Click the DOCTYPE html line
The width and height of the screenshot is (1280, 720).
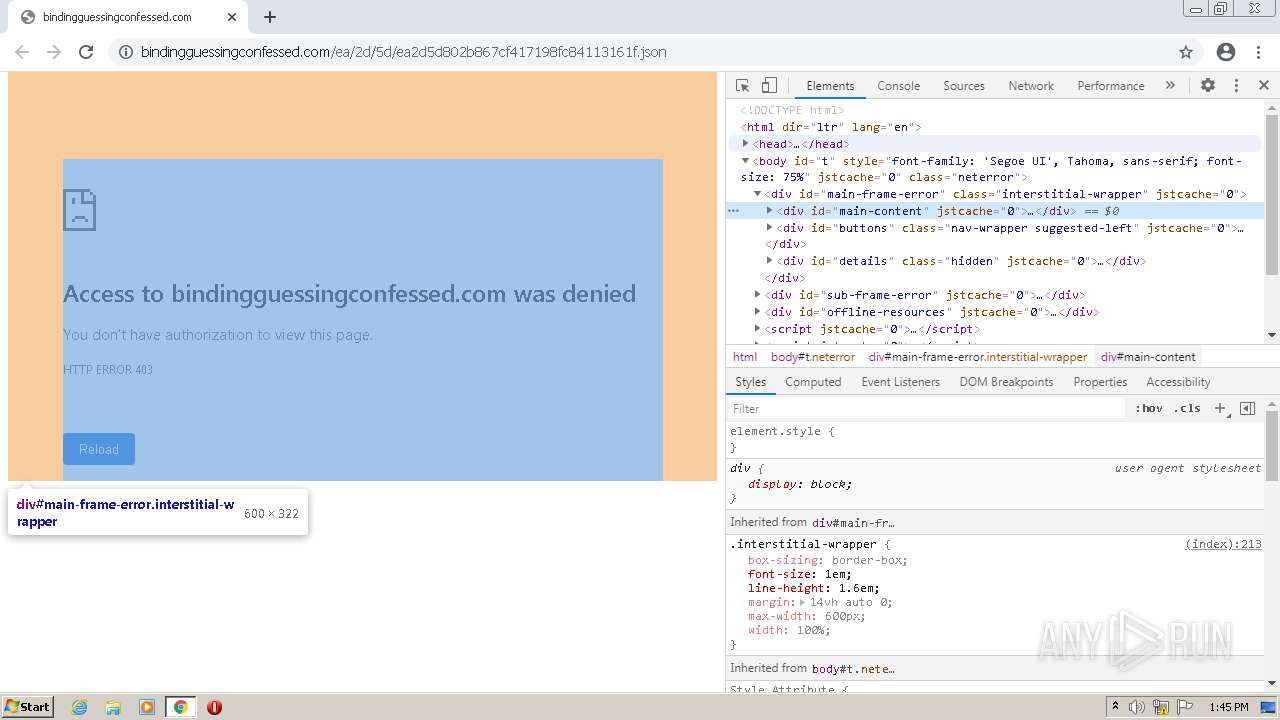(792, 110)
